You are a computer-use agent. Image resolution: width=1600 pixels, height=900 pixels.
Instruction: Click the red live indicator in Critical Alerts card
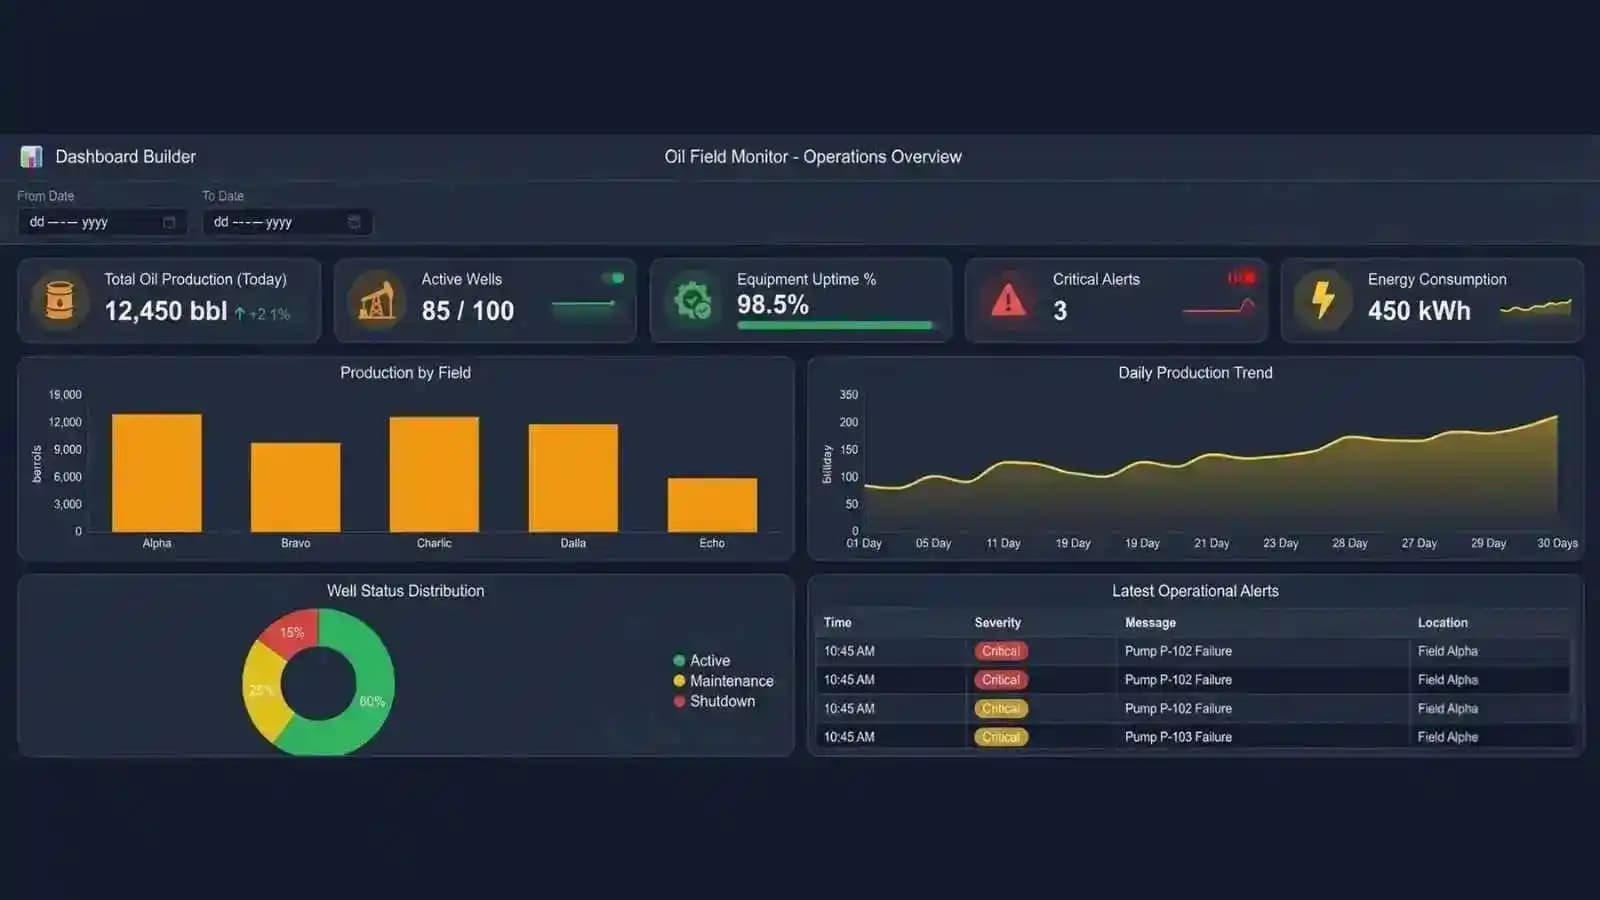(x=1242, y=277)
